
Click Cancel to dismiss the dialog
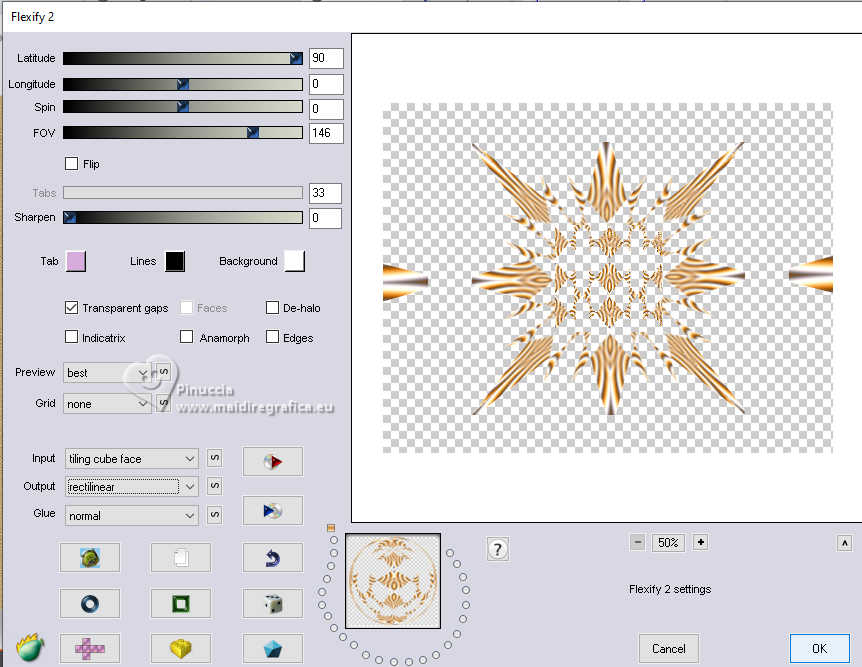668,648
